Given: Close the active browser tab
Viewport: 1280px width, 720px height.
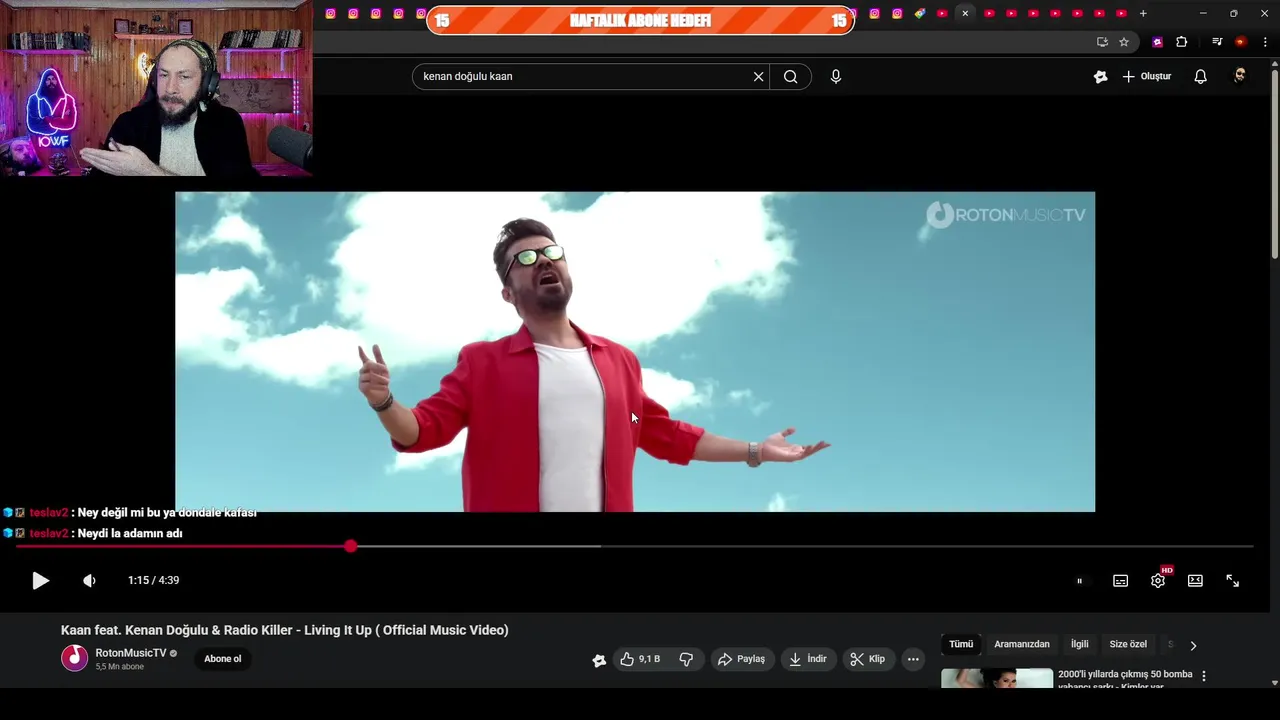Looking at the screenshot, I should [x=965, y=14].
